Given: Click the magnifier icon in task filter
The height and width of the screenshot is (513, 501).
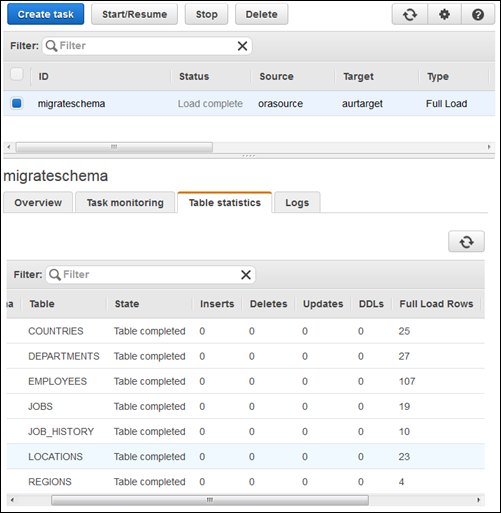Looking at the screenshot, I should [51, 46].
